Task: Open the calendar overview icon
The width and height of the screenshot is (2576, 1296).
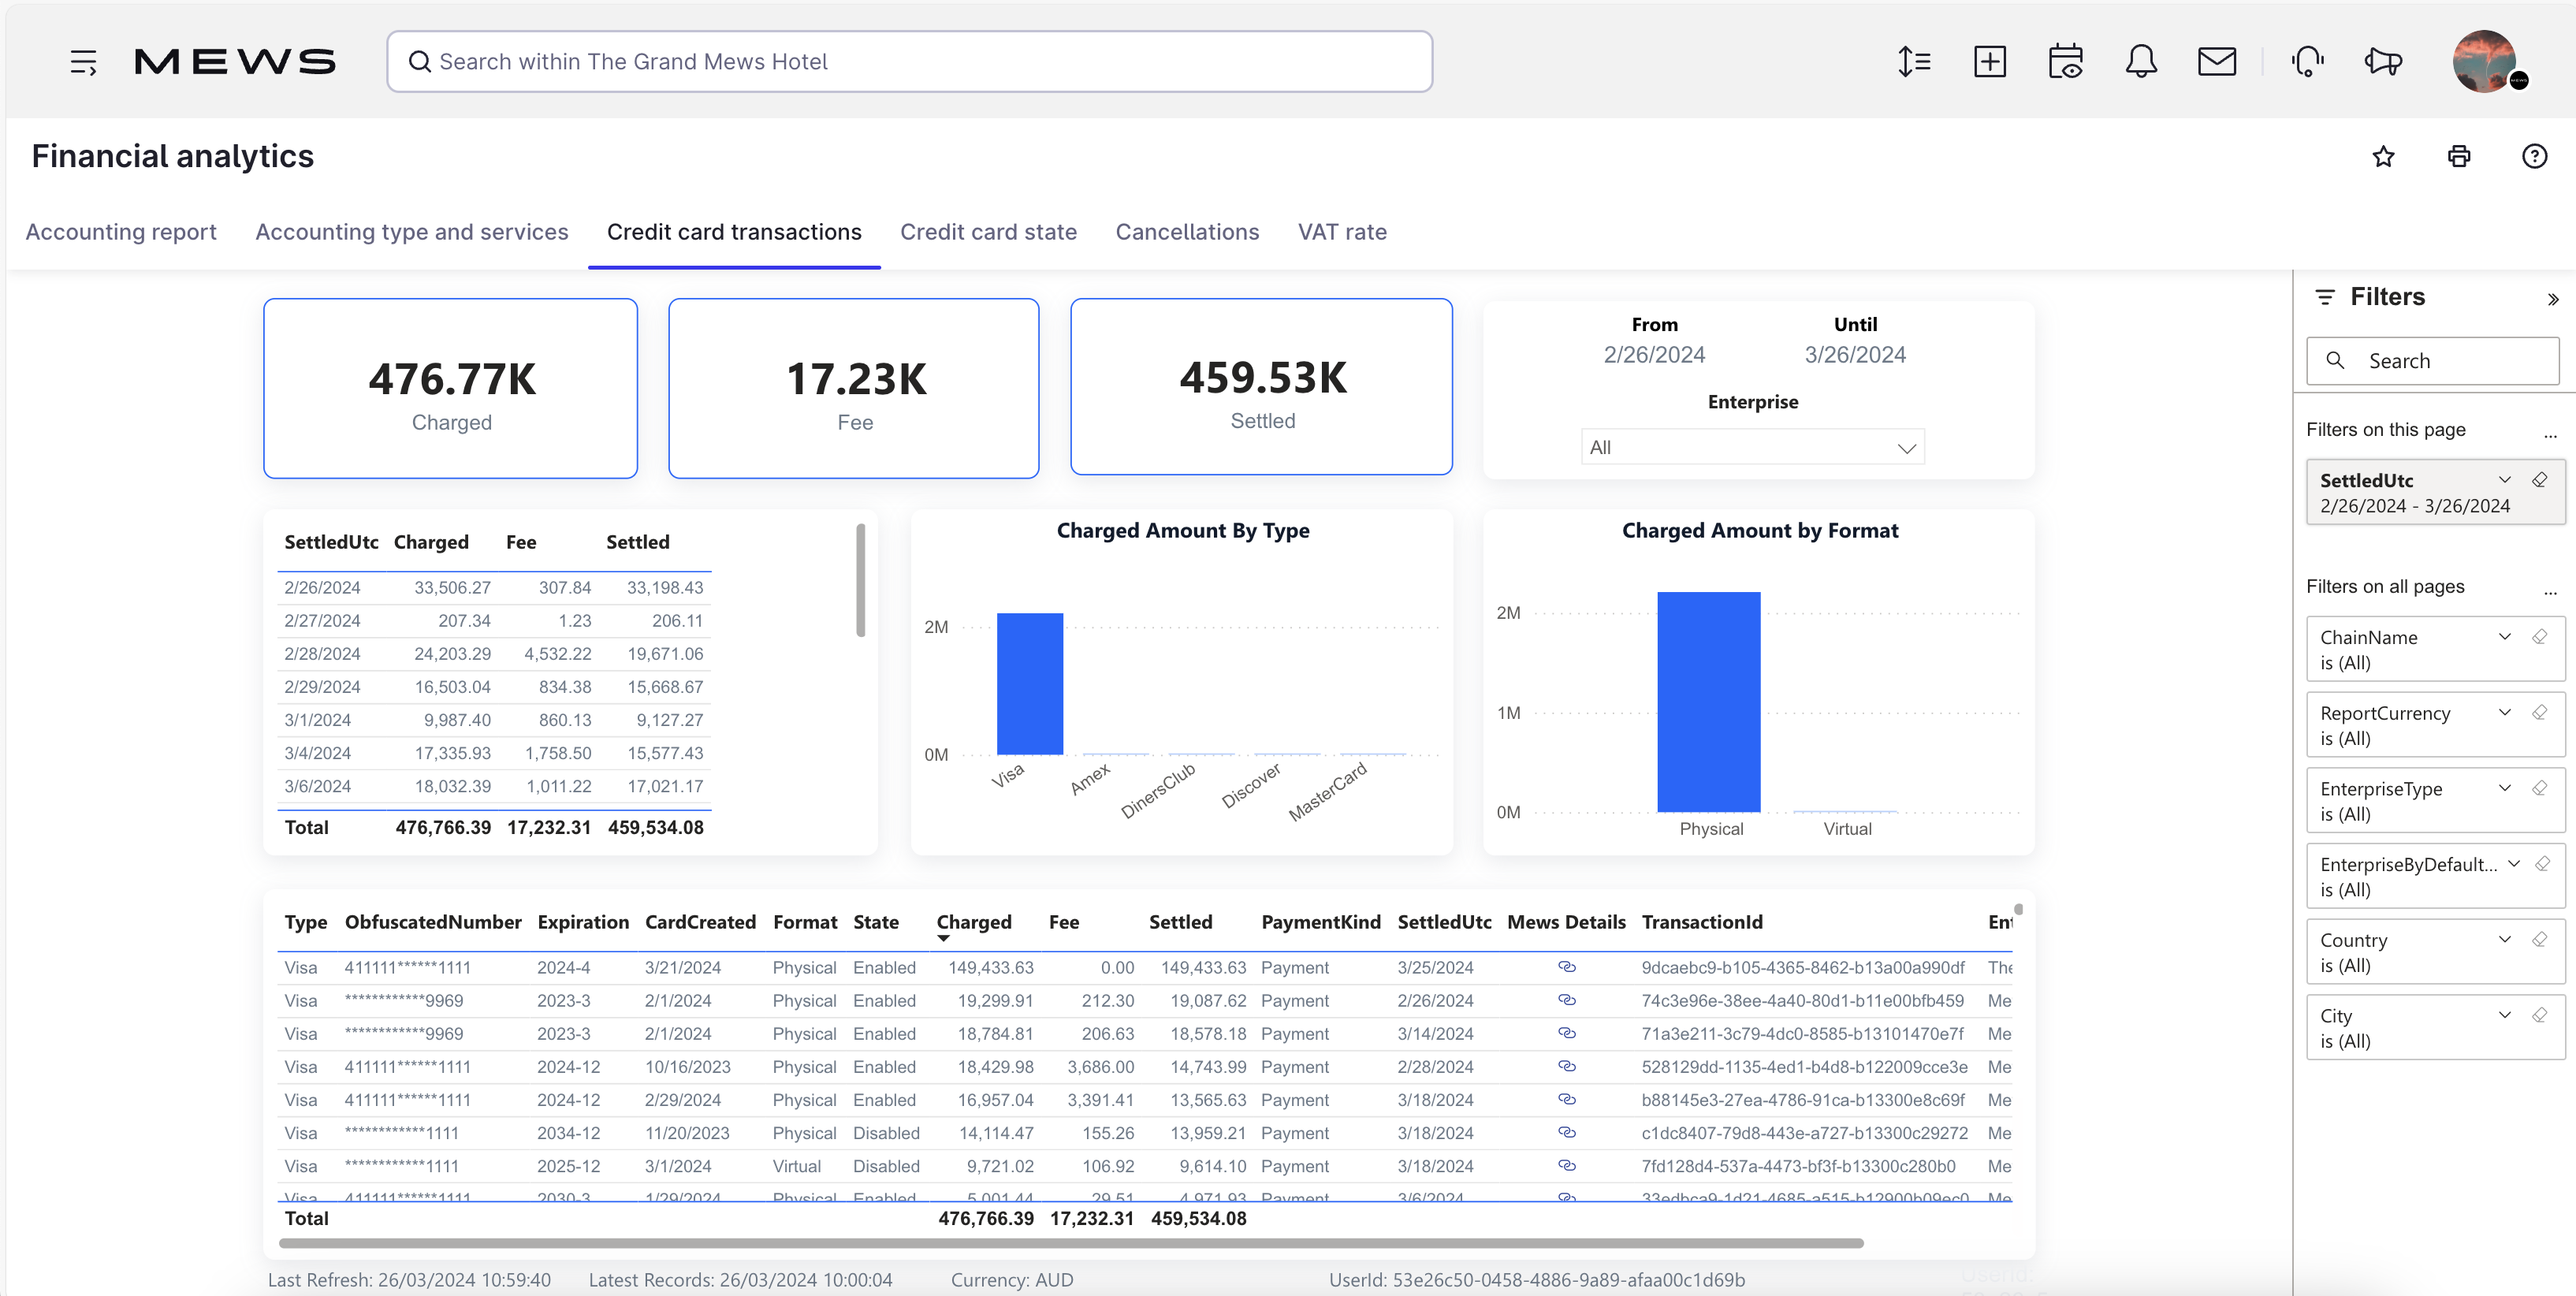Action: [2066, 62]
